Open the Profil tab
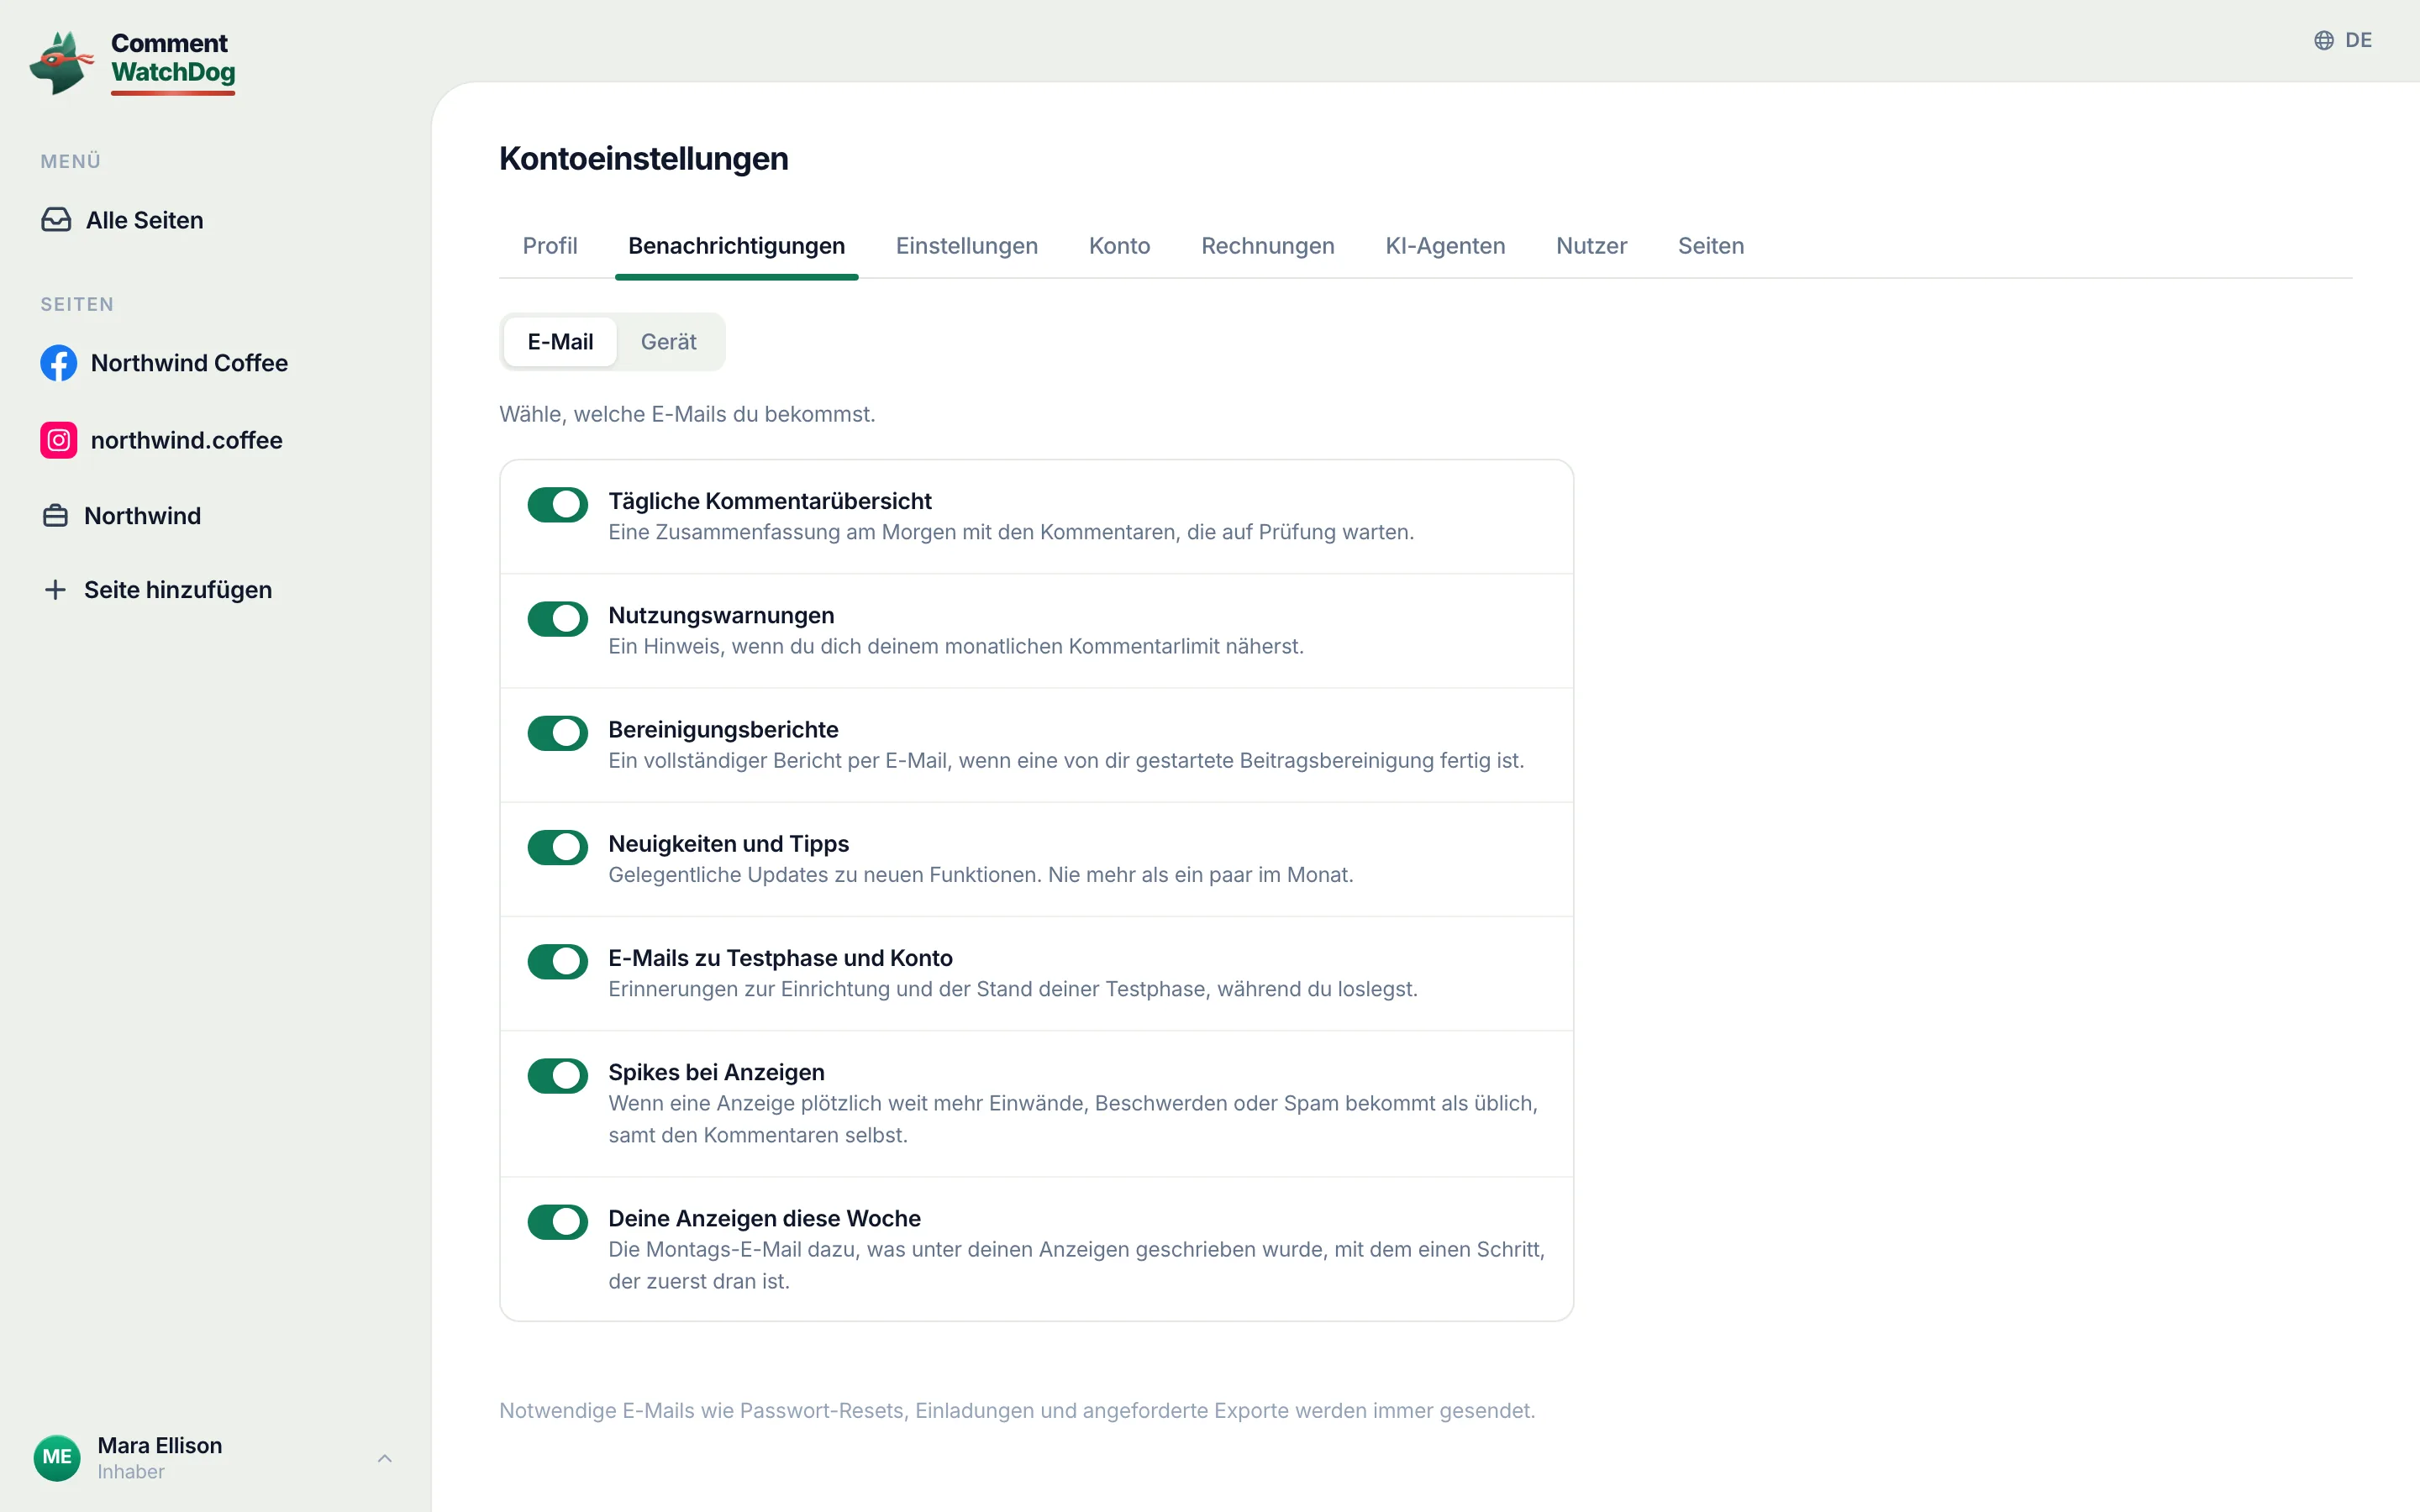Screen dimensions: 2420x1512 coord(550,246)
